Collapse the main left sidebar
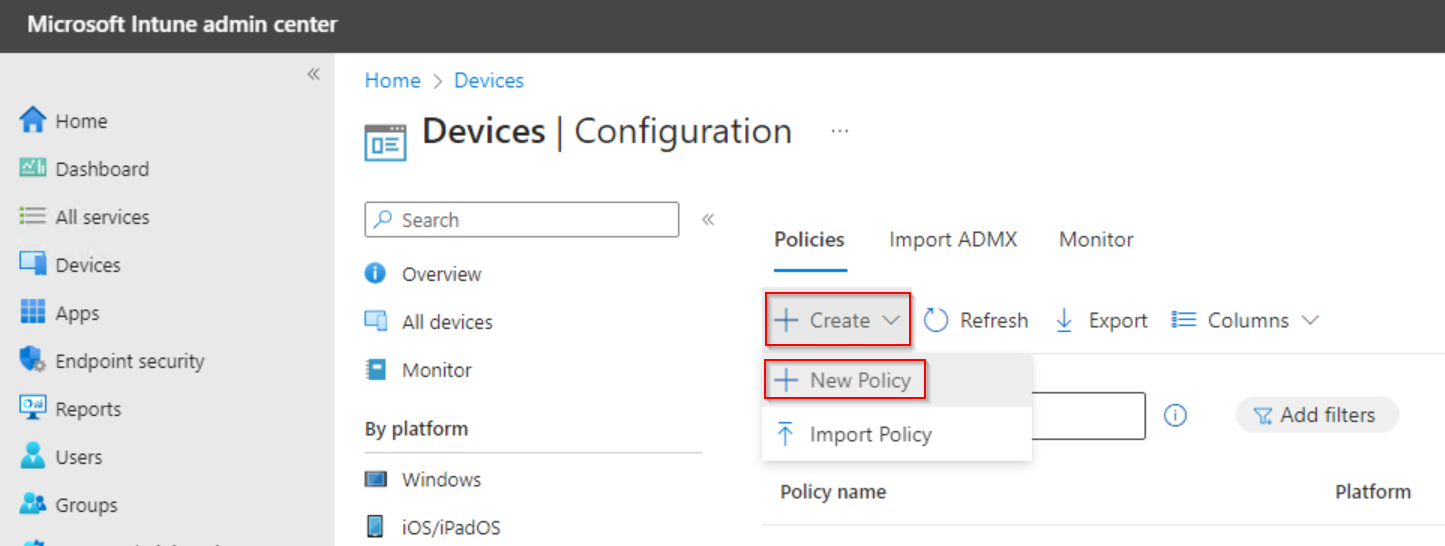Image resolution: width=1445 pixels, height=546 pixels. (x=313, y=75)
